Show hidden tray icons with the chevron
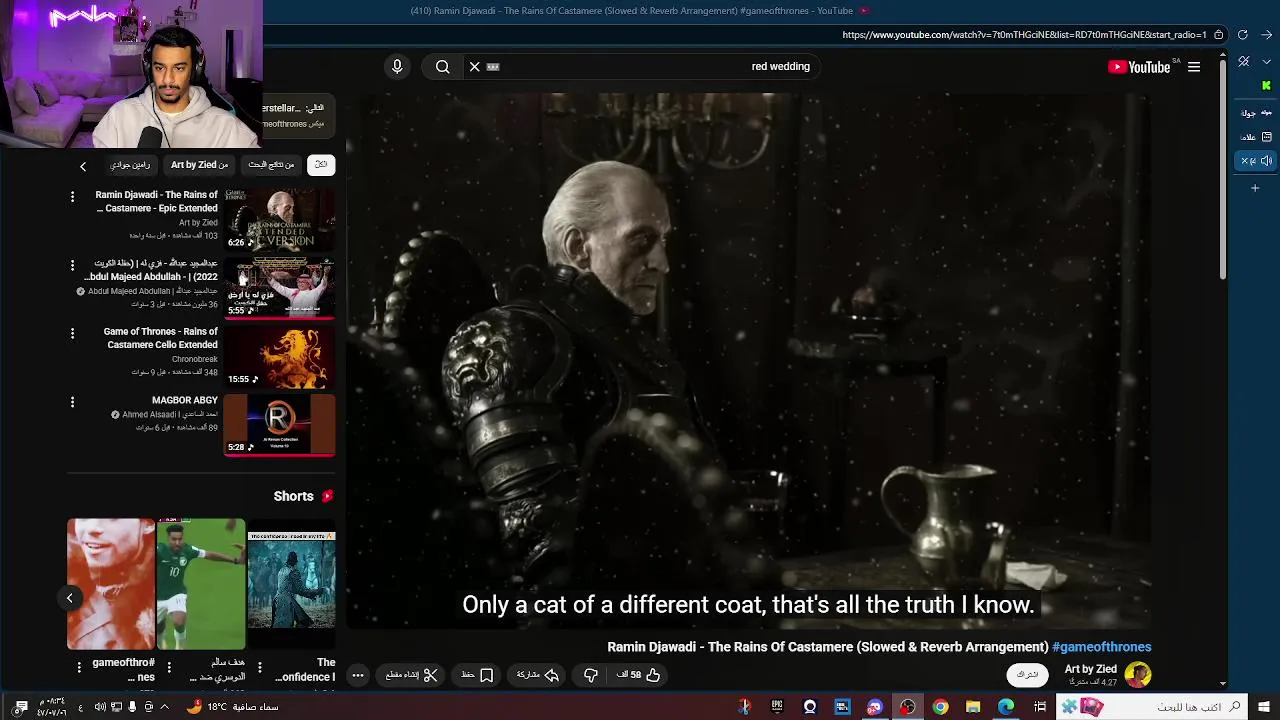The height and width of the screenshot is (720, 1280). pos(164,707)
